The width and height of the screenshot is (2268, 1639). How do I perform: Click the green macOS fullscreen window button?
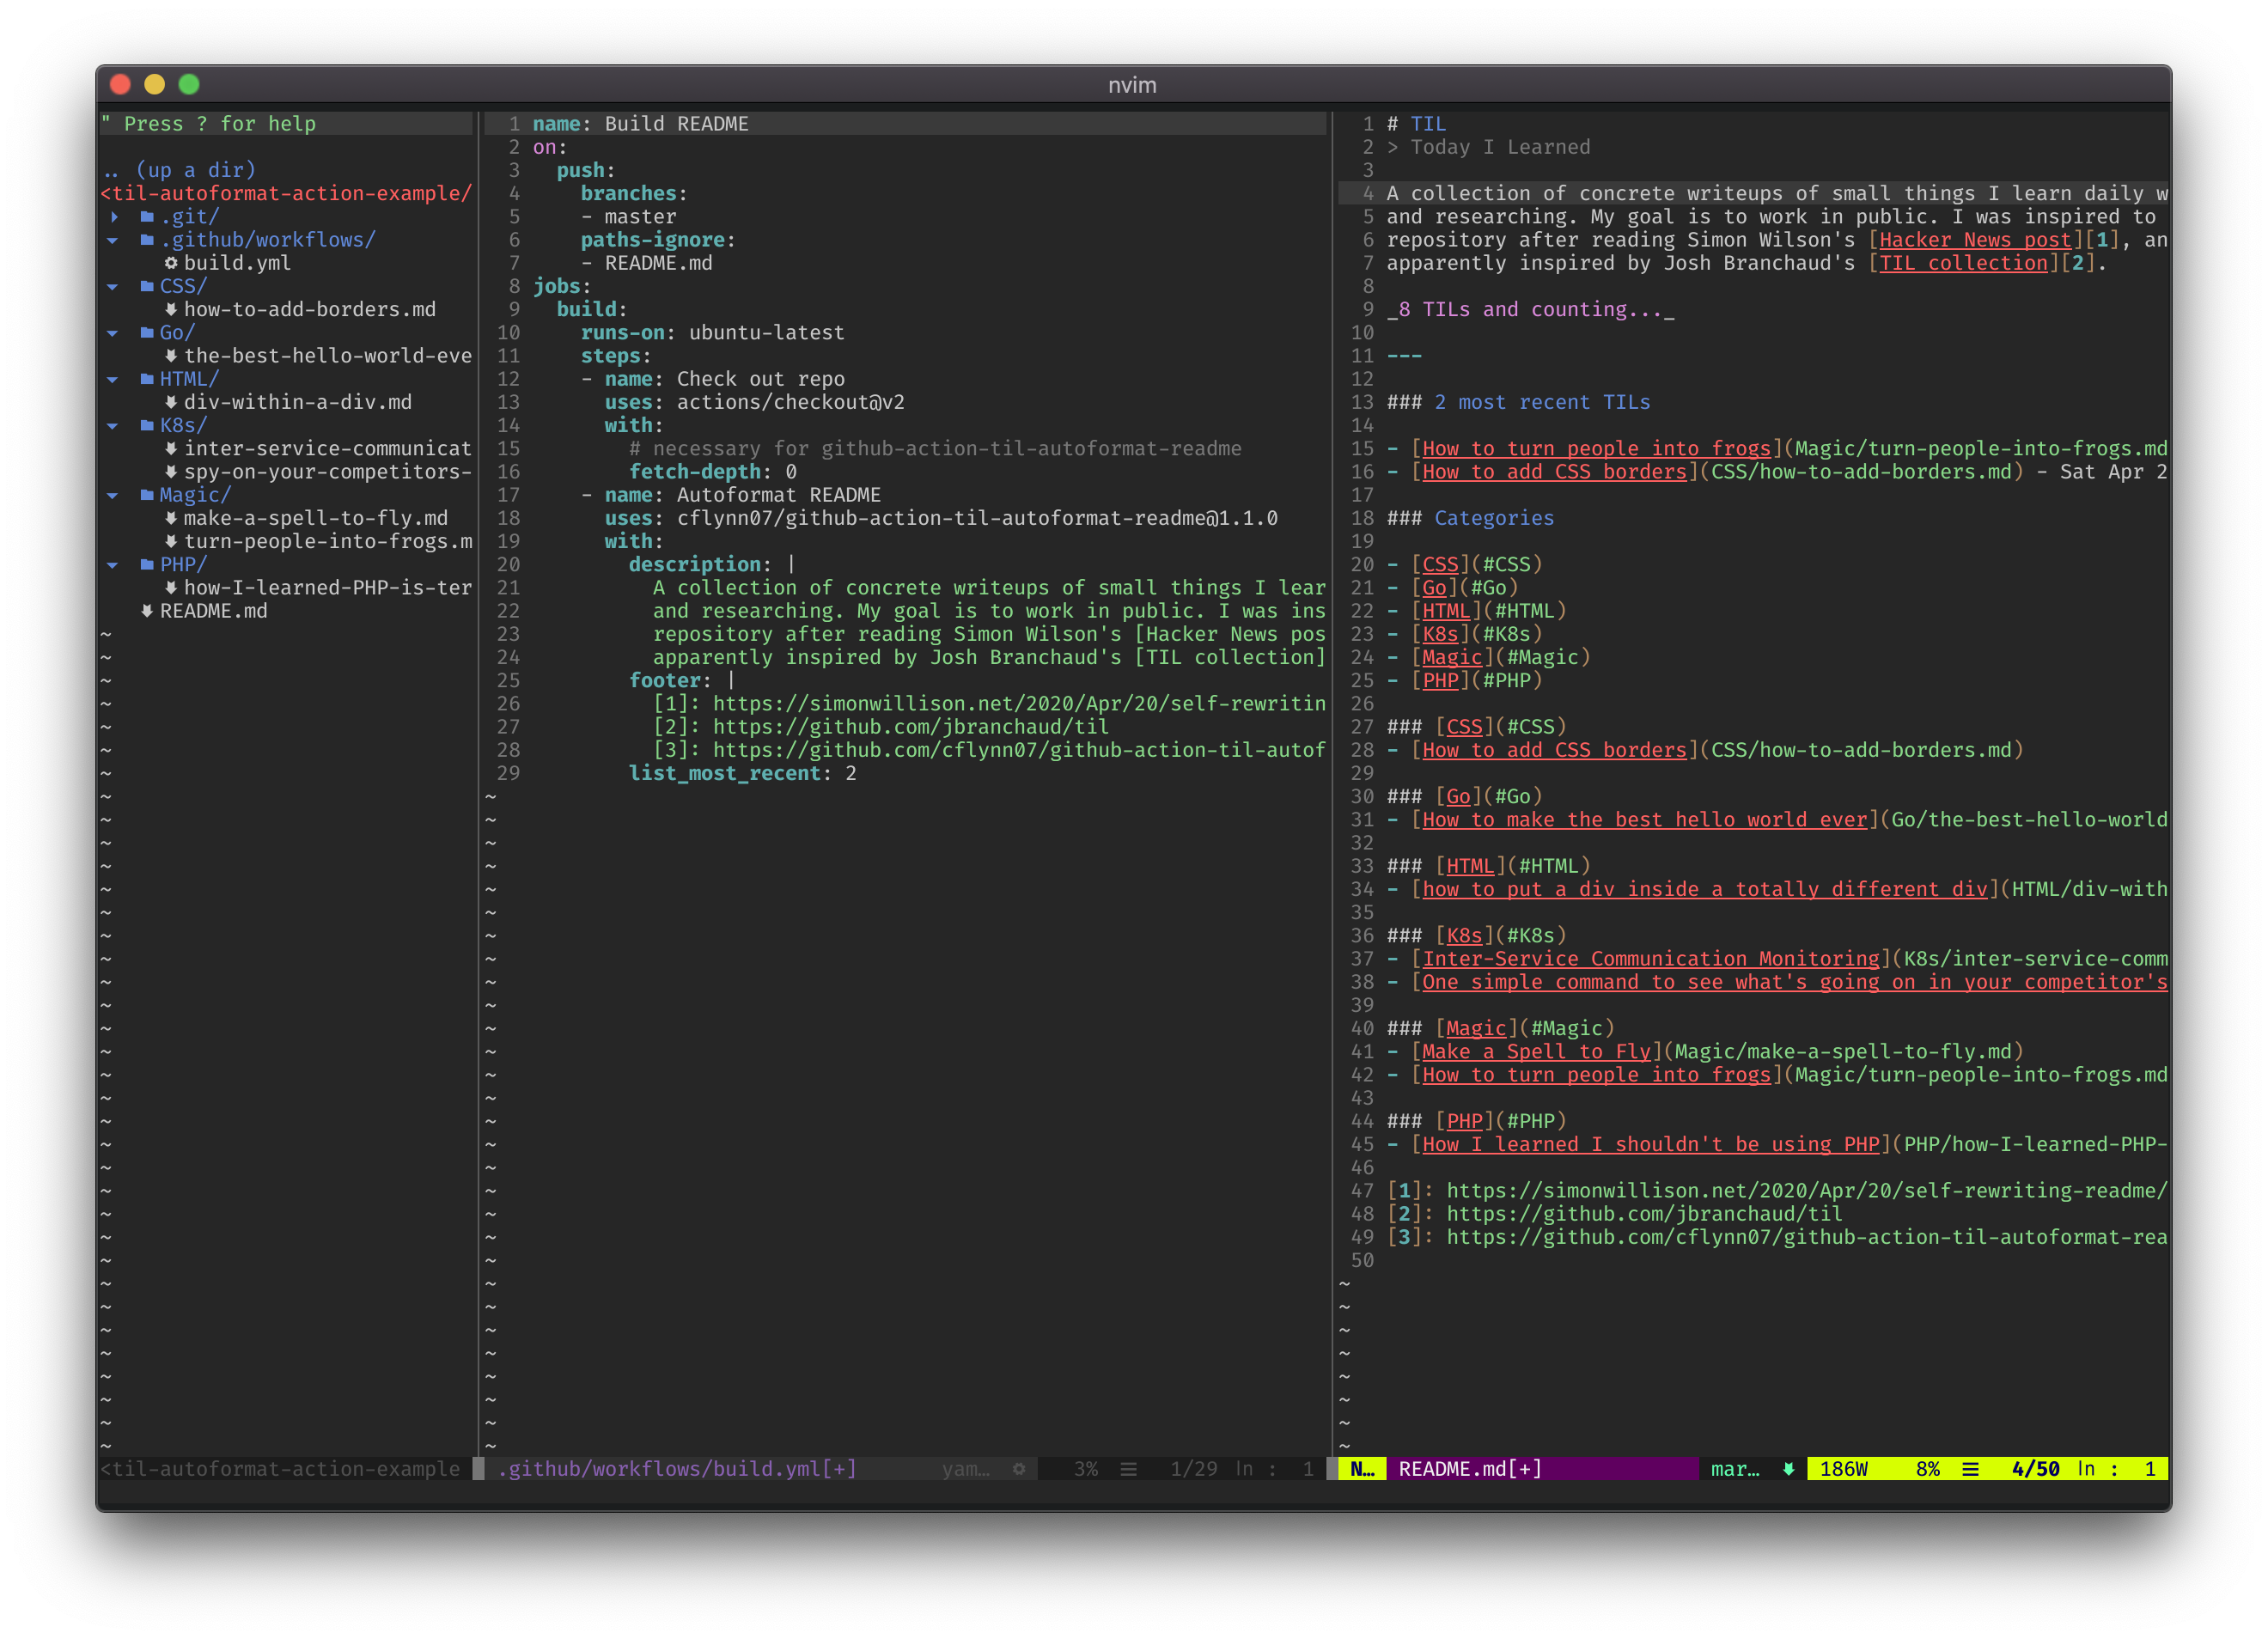point(189,84)
